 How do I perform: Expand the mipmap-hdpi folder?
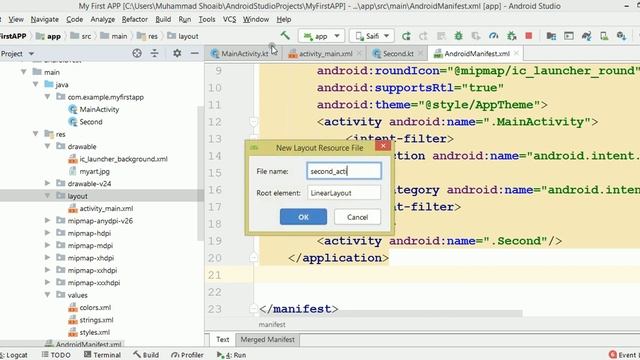coord(47,233)
